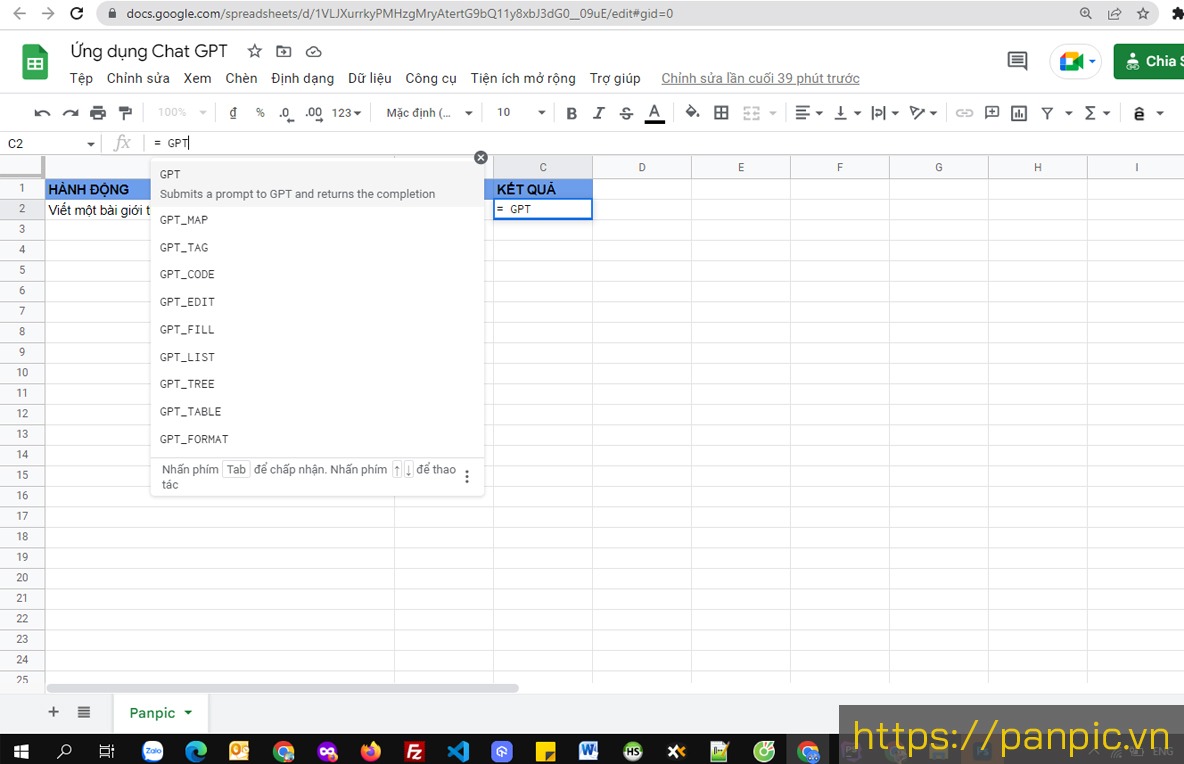Screen dimensions: 1184x764
Task: Format as percent with % icon
Action: click(261, 112)
